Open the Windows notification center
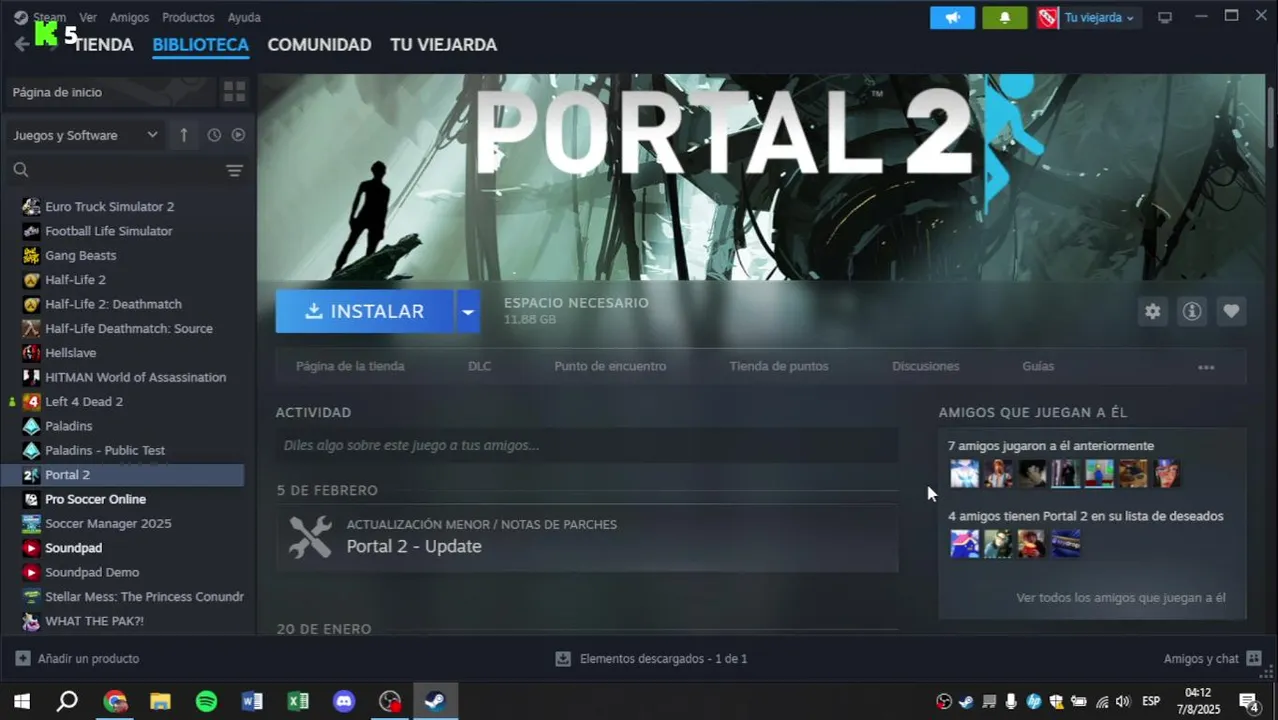Image resolution: width=1278 pixels, height=720 pixels. [1249, 701]
